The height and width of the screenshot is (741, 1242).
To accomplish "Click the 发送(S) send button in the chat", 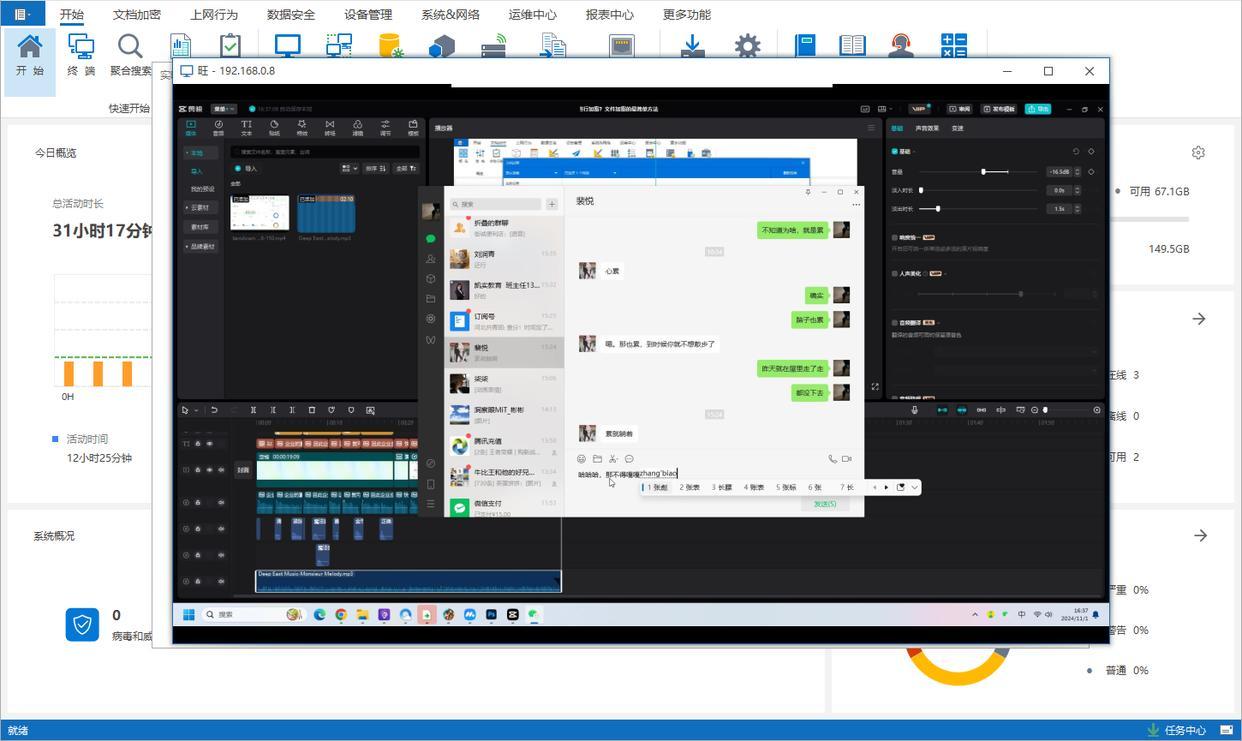I will [824, 504].
